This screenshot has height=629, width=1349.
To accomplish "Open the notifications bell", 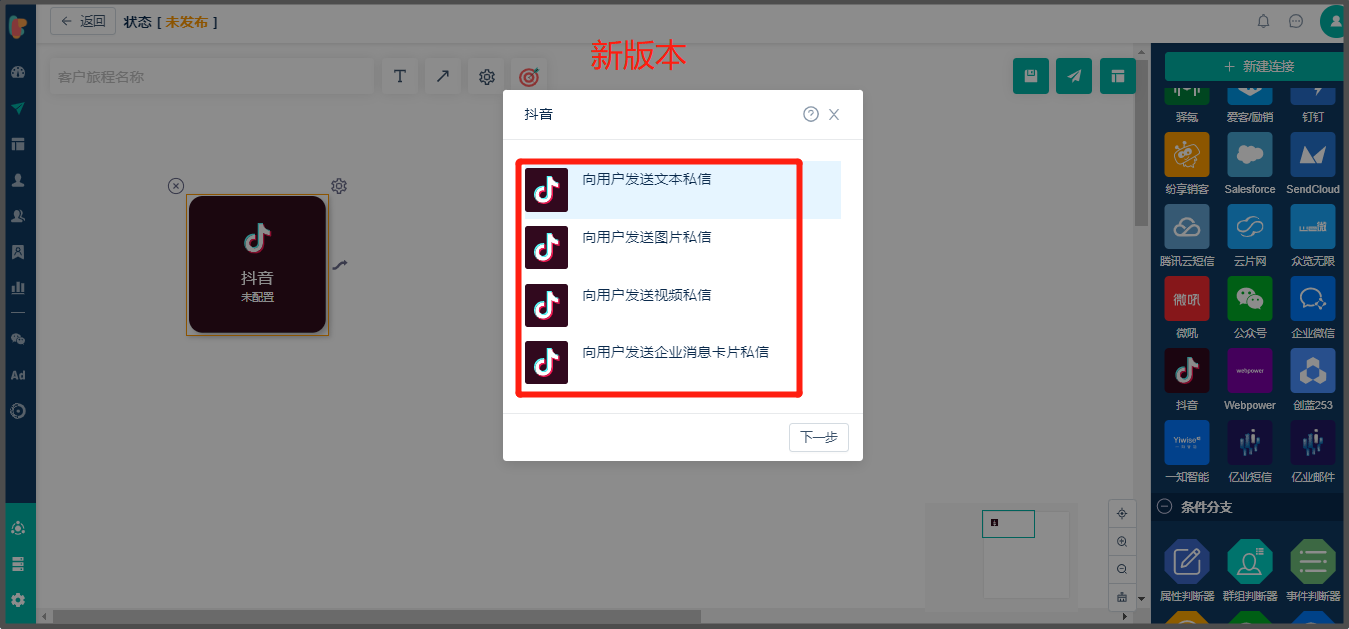I will (1264, 21).
